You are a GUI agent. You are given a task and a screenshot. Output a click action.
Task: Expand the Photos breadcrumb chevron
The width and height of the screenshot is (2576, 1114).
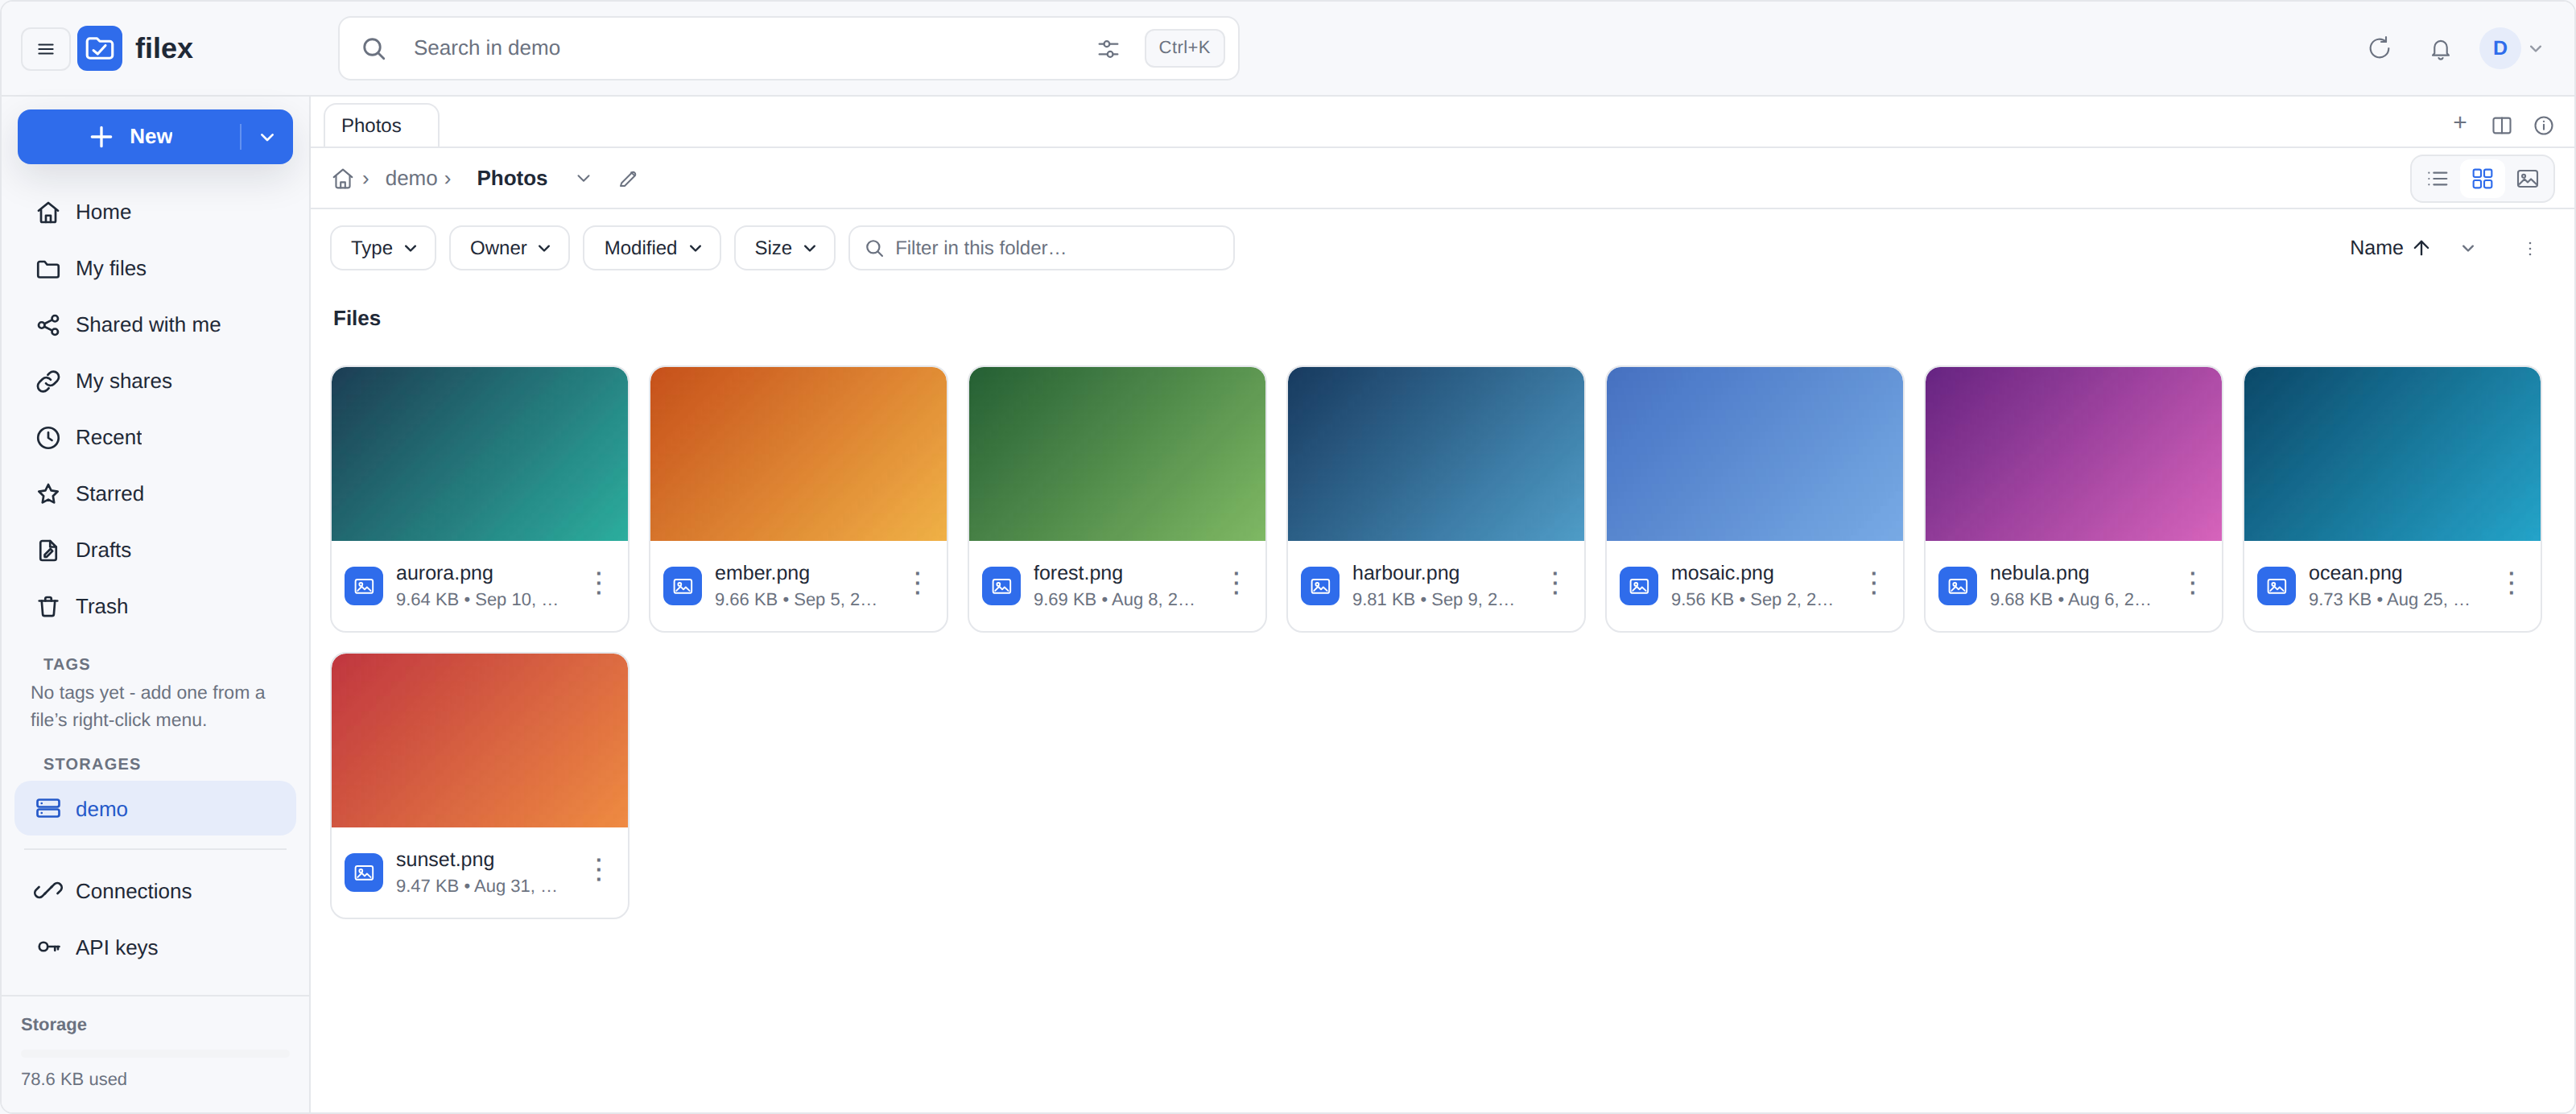pos(583,179)
